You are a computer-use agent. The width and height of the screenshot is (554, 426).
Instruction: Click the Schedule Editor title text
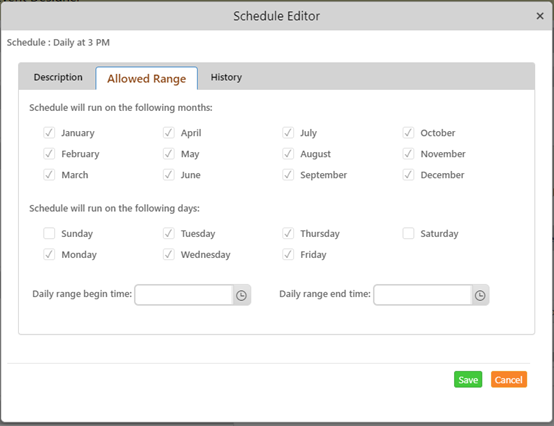pos(276,16)
